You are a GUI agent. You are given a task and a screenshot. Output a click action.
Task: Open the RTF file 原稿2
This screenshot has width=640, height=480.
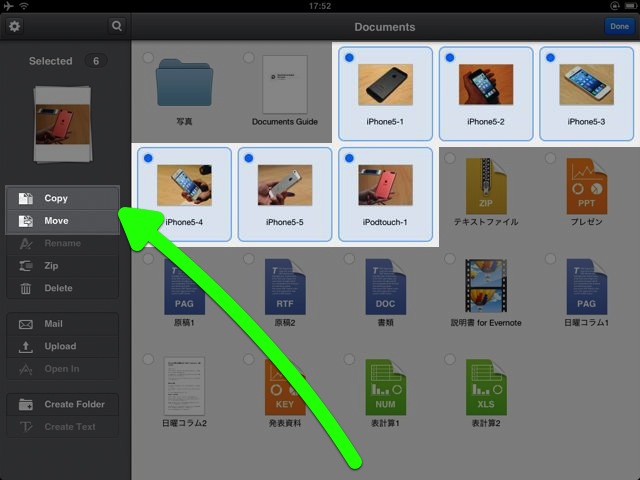(x=285, y=287)
